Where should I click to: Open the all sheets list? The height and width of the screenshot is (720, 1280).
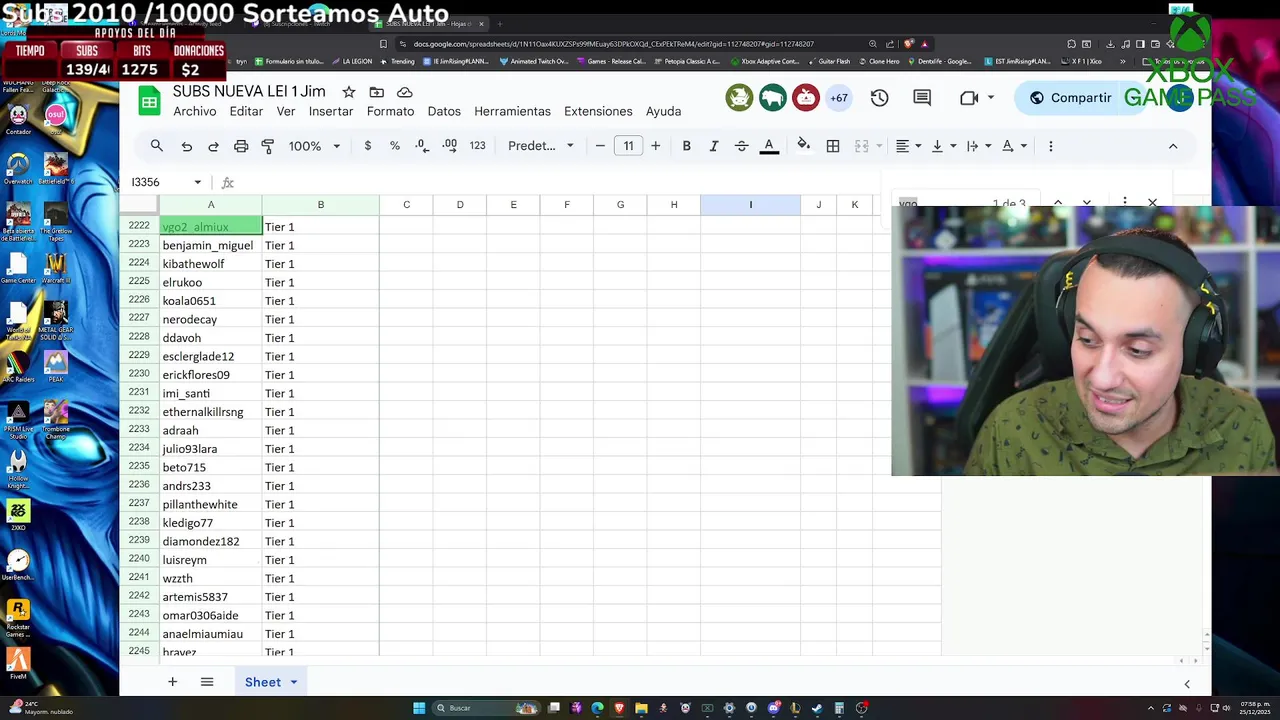pyautogui.click(x=207, y=682)
